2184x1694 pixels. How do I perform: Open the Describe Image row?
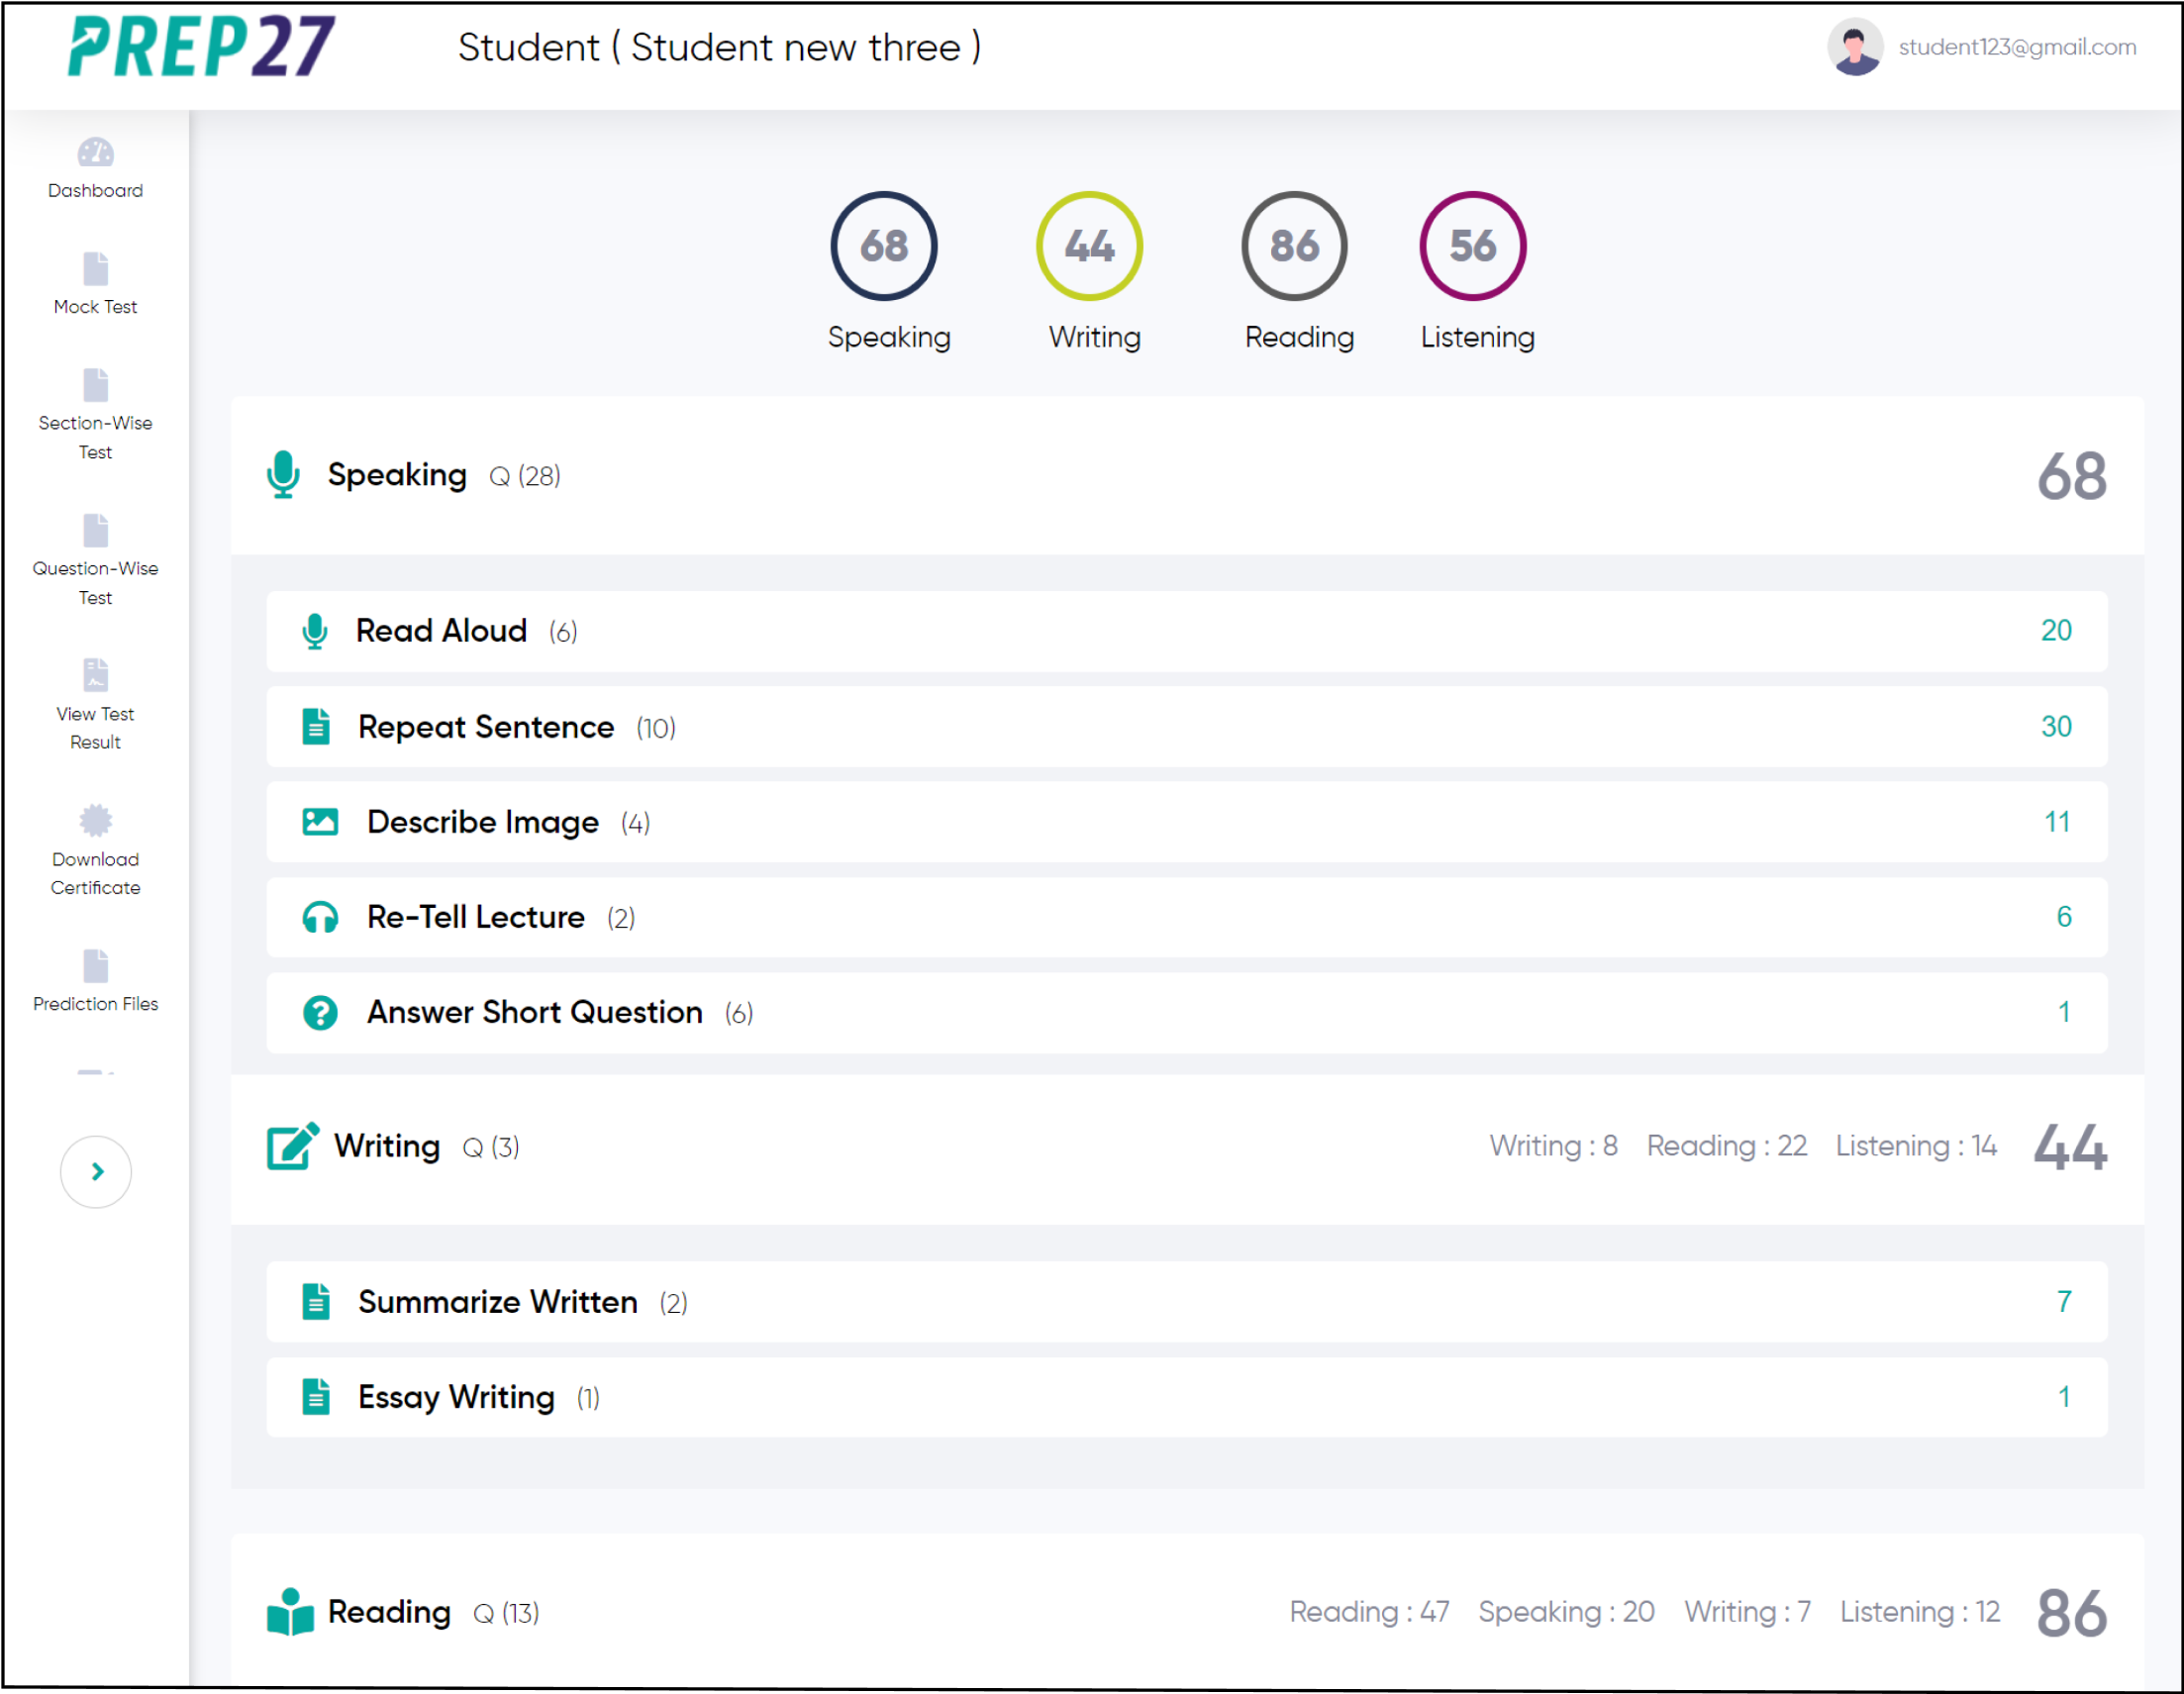click(x=1187, y=822)
